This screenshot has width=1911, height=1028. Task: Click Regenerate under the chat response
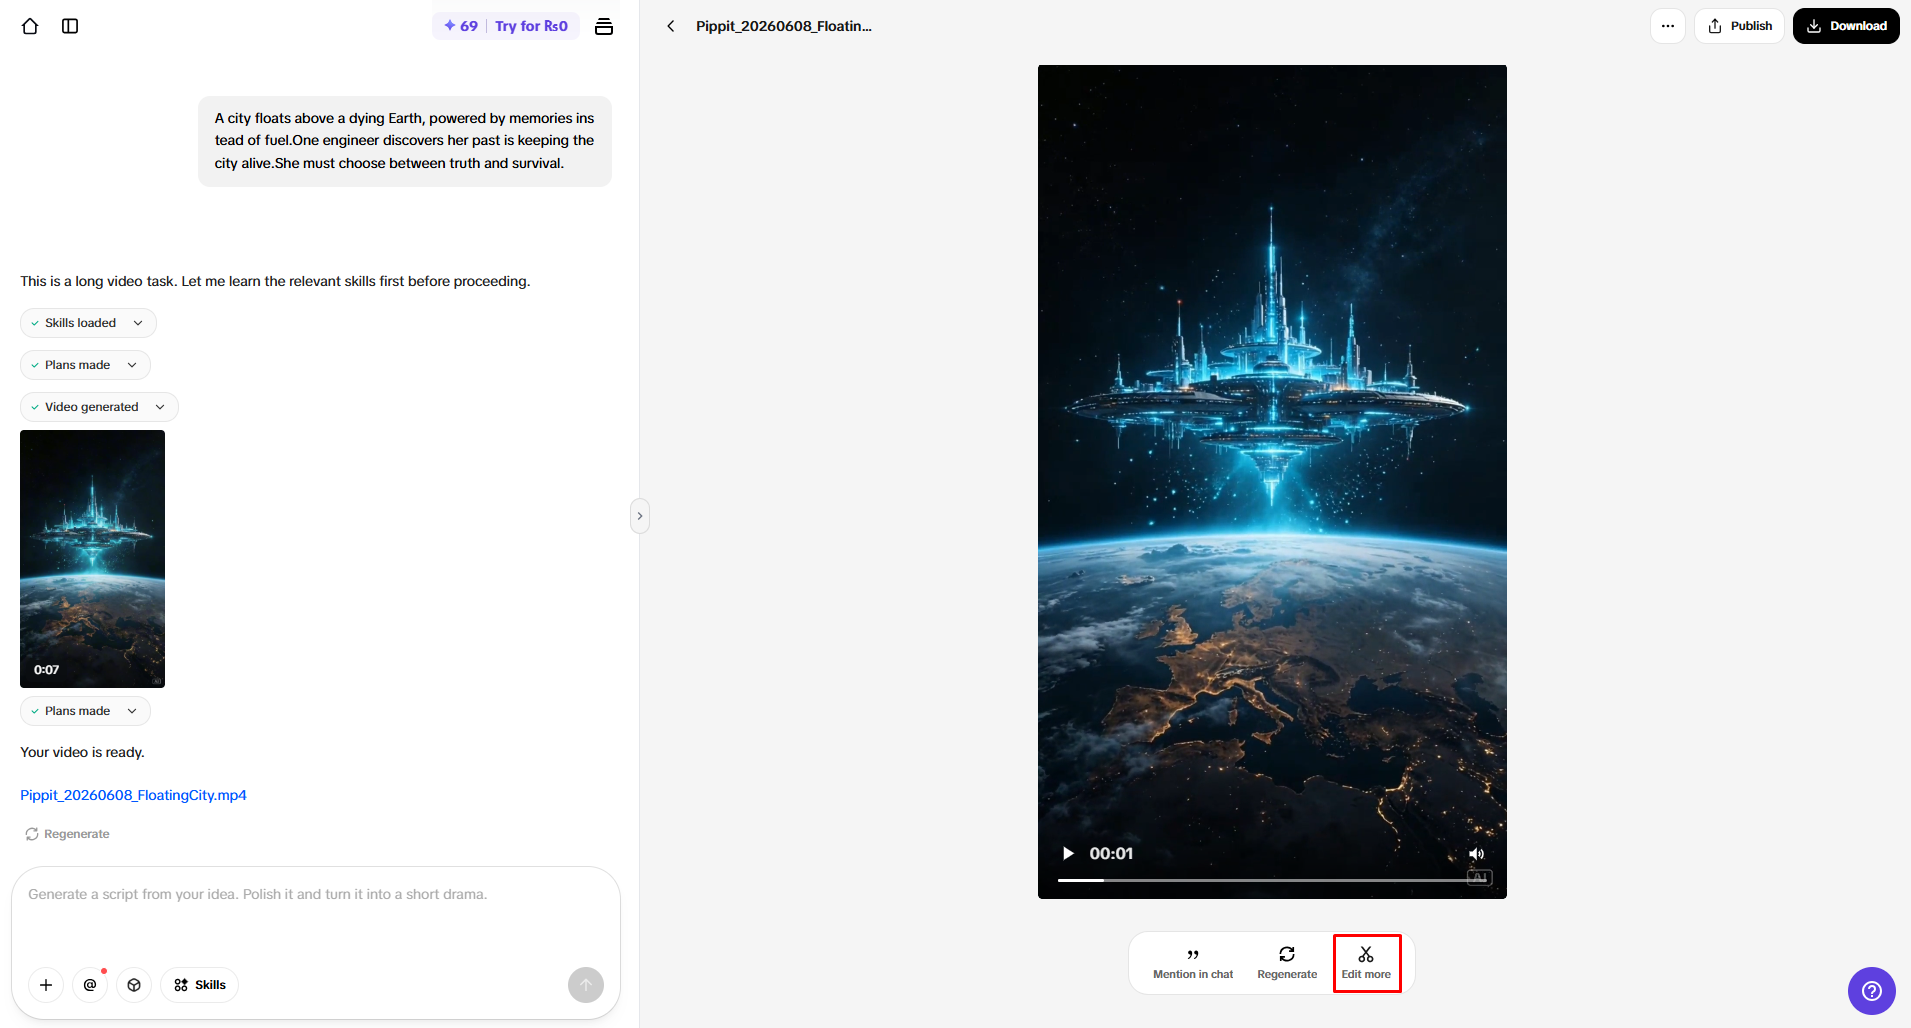point(67,834)
